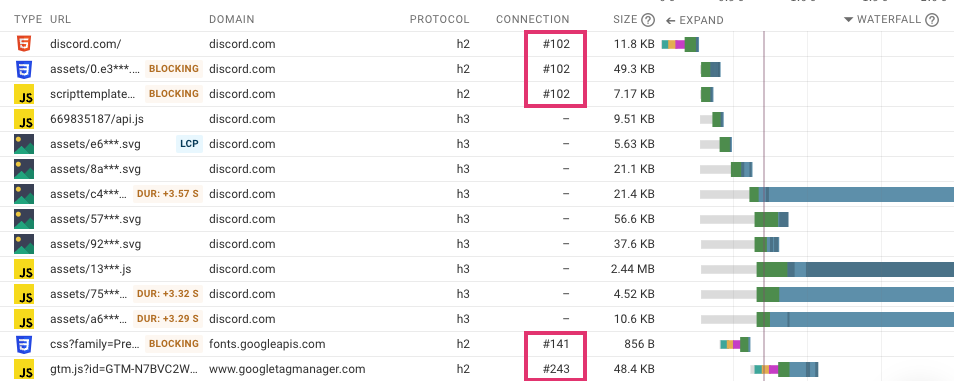Sort by the PROTOCOL column header
This screenshot has width=954, height=381.
(439, 19)
